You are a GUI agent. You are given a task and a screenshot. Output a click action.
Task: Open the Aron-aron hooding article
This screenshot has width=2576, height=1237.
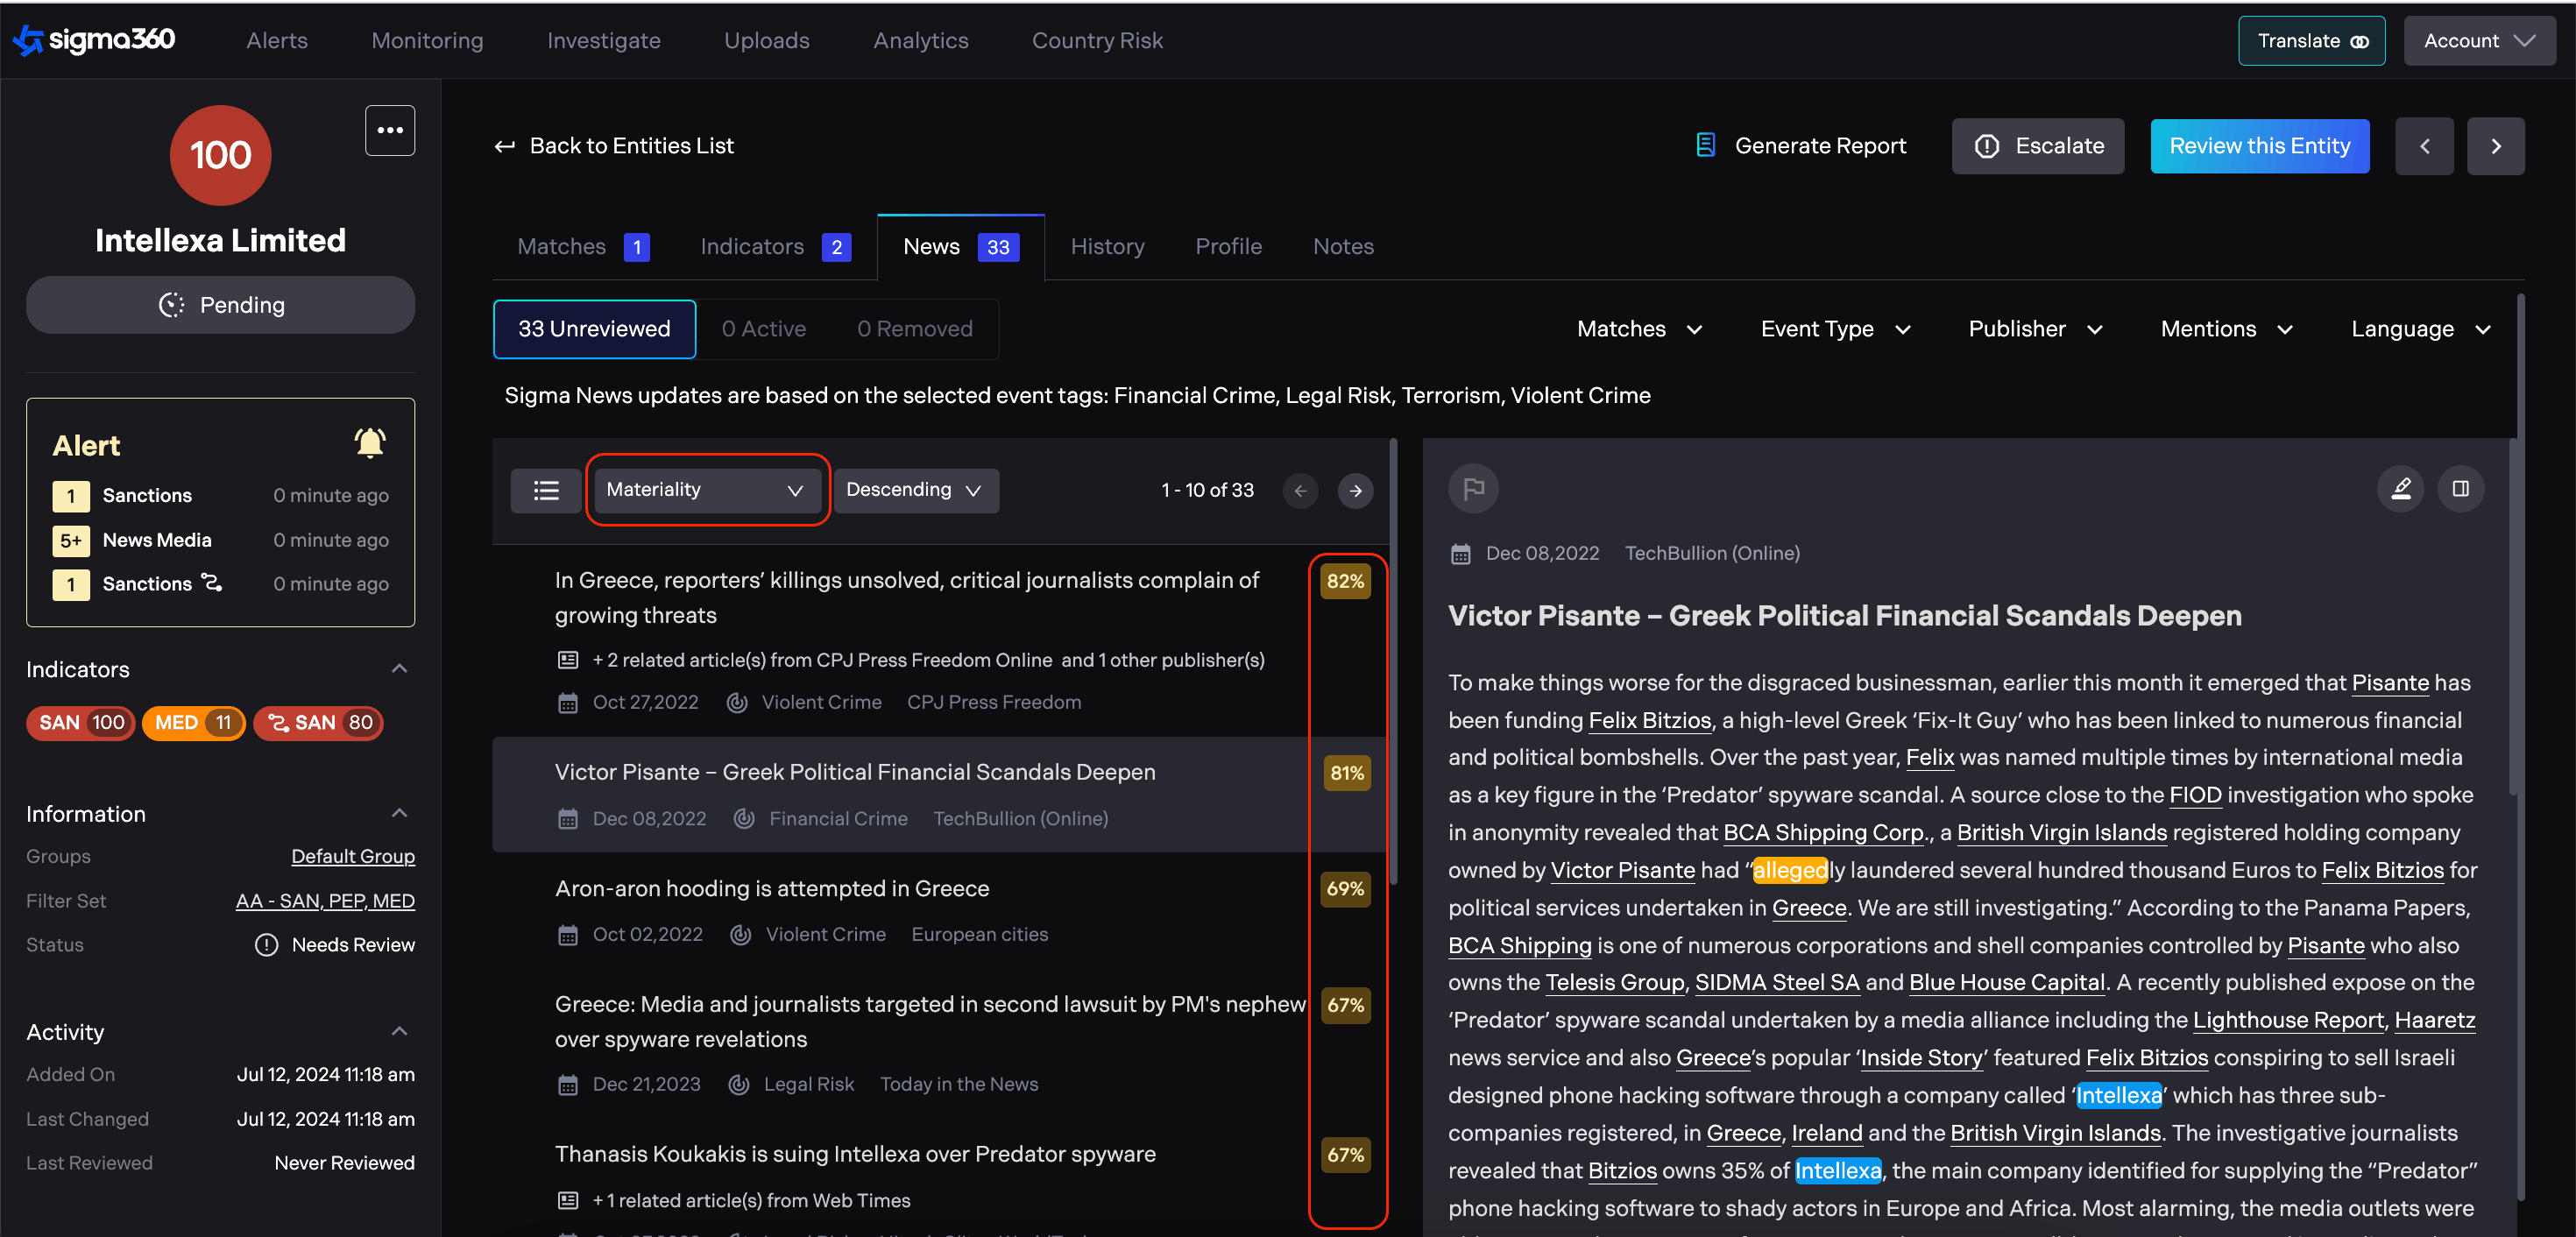[x=771, y=889]
